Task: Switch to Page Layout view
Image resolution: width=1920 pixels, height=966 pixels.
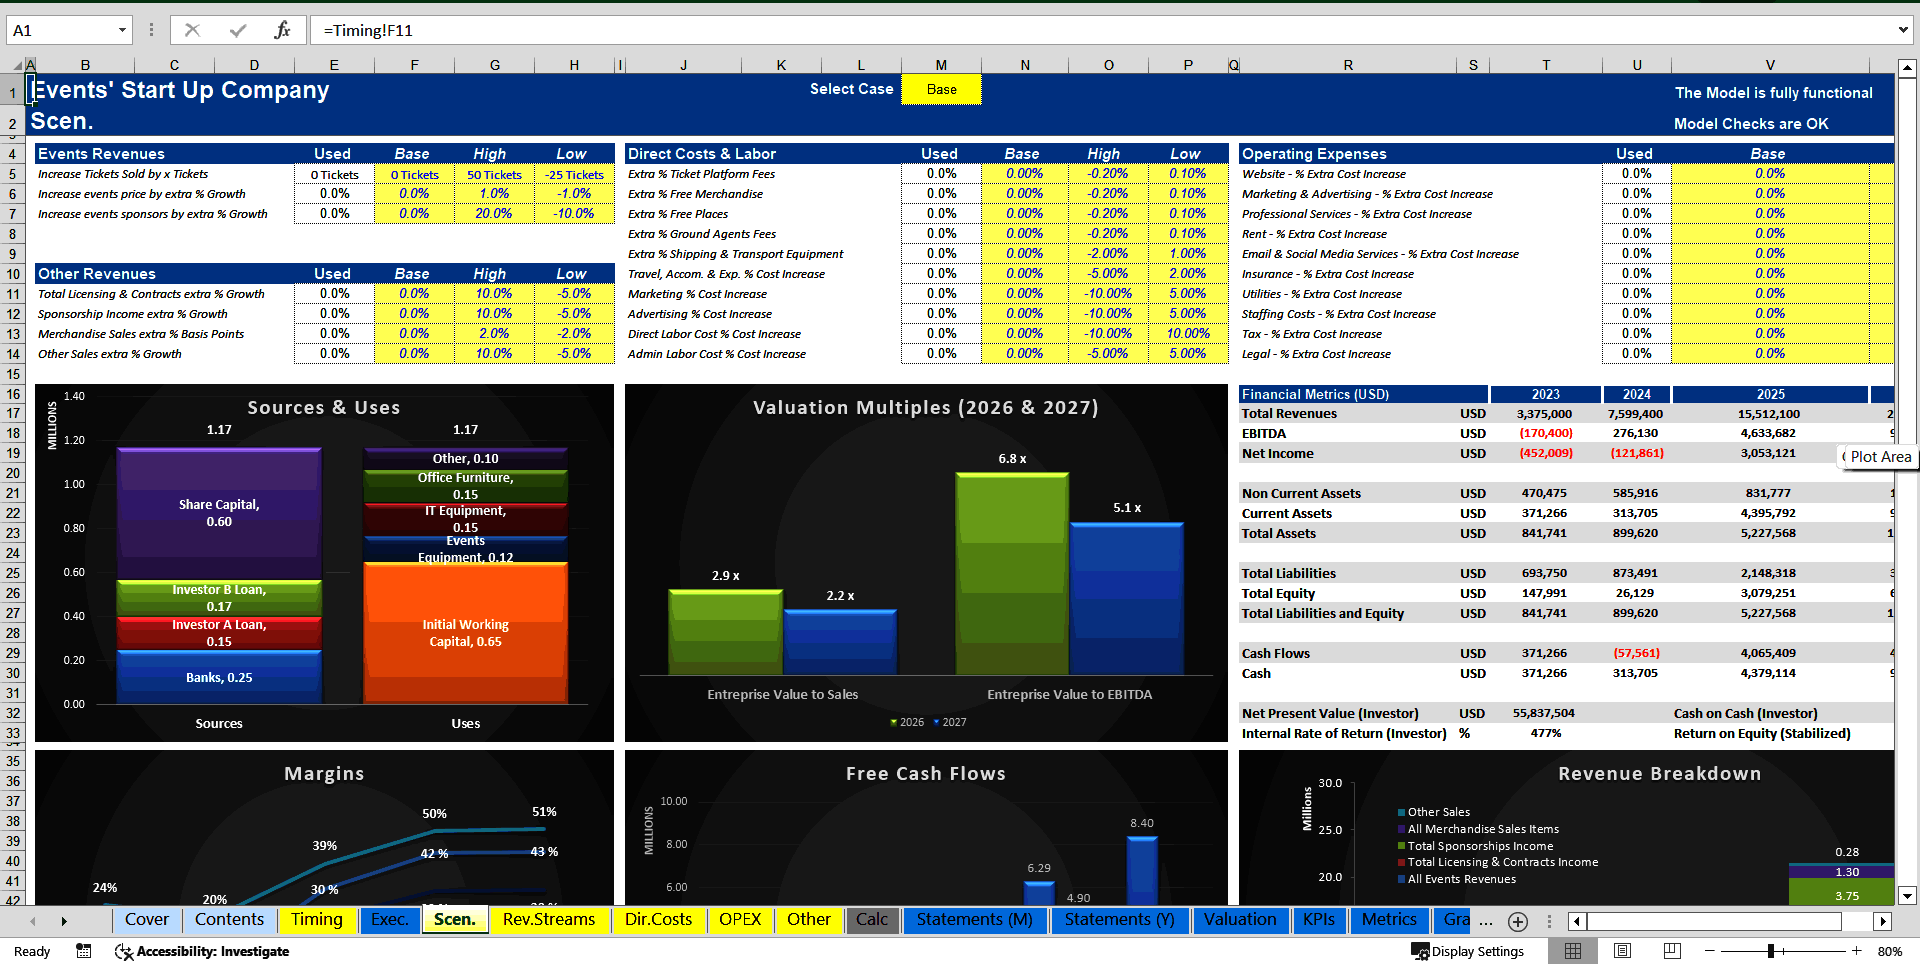Action: pyautogui.click(x=1623, y=951)
